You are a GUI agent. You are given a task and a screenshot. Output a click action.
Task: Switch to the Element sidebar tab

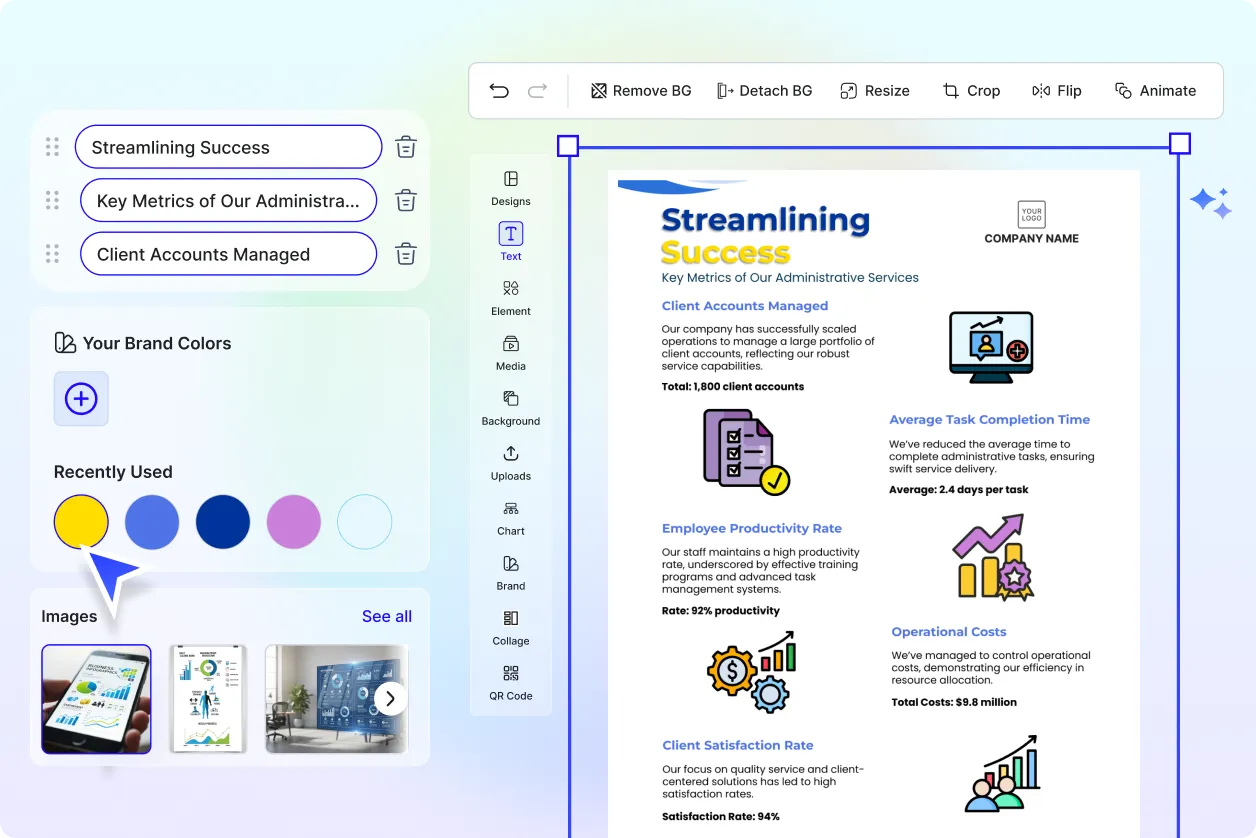click(x=511, y=297)
